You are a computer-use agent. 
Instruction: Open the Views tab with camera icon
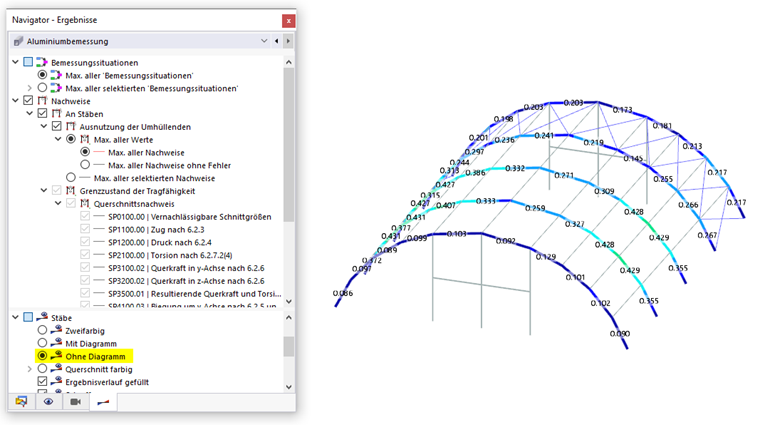[x=76, y=402]
